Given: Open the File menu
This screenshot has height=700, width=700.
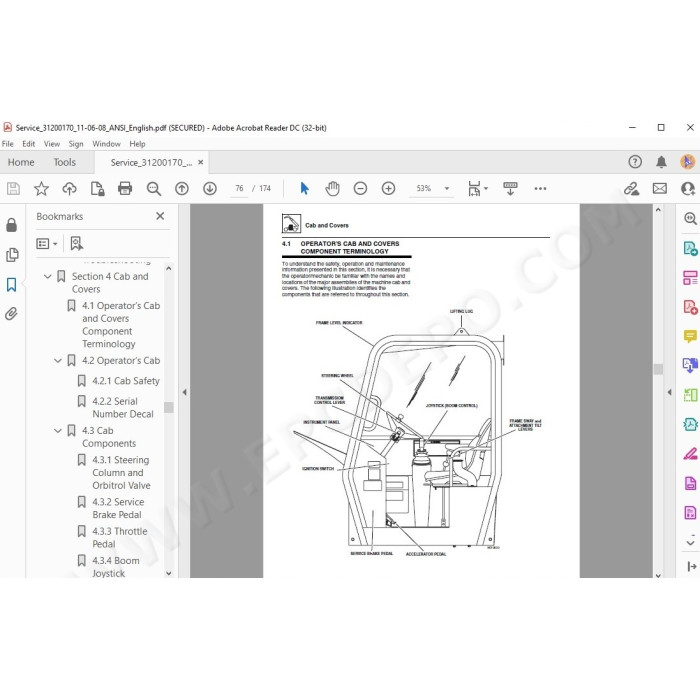Looking at the screenshot, I should coord(8,144).
